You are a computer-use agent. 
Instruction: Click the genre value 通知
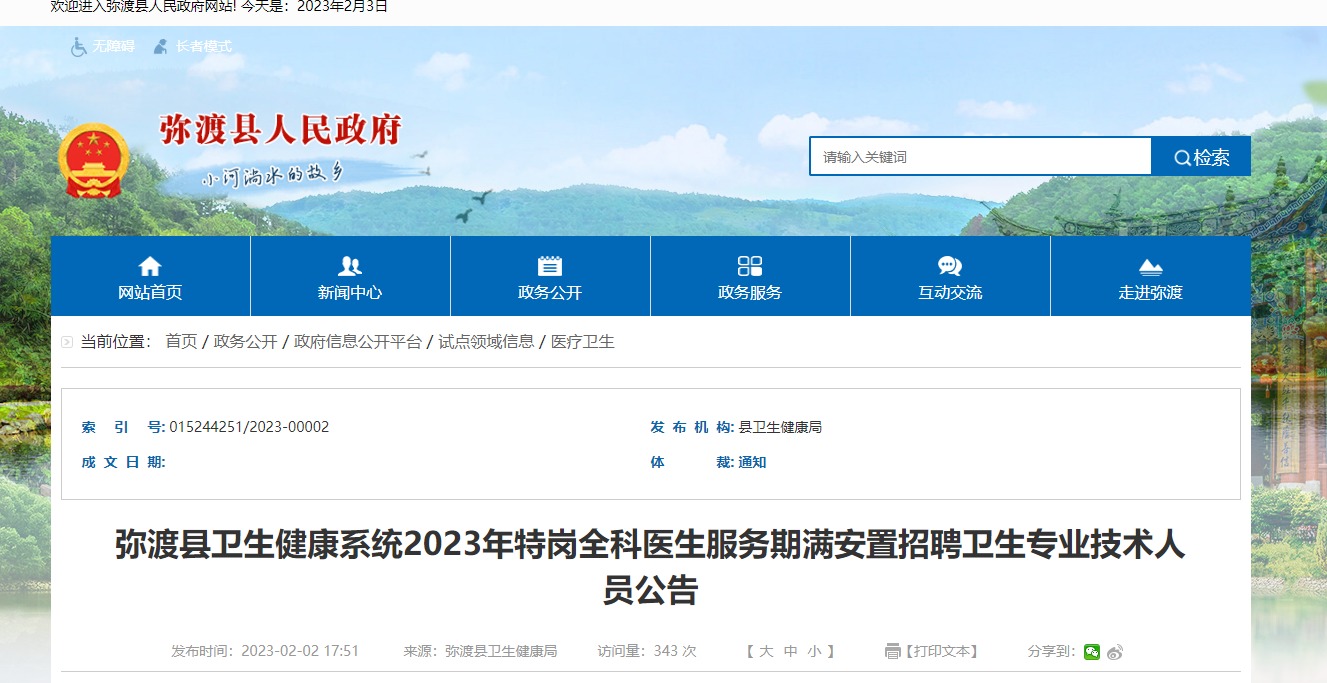752,462
